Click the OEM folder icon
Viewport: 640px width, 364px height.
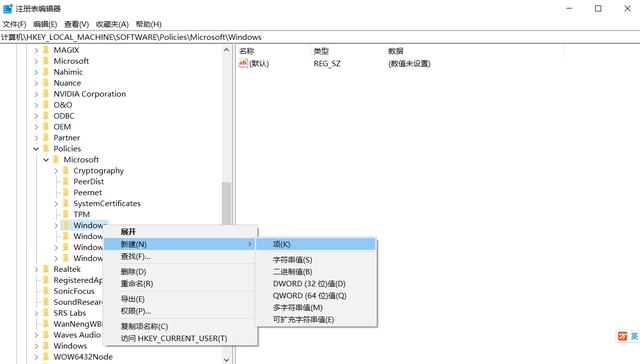click(x=46, y=127)
